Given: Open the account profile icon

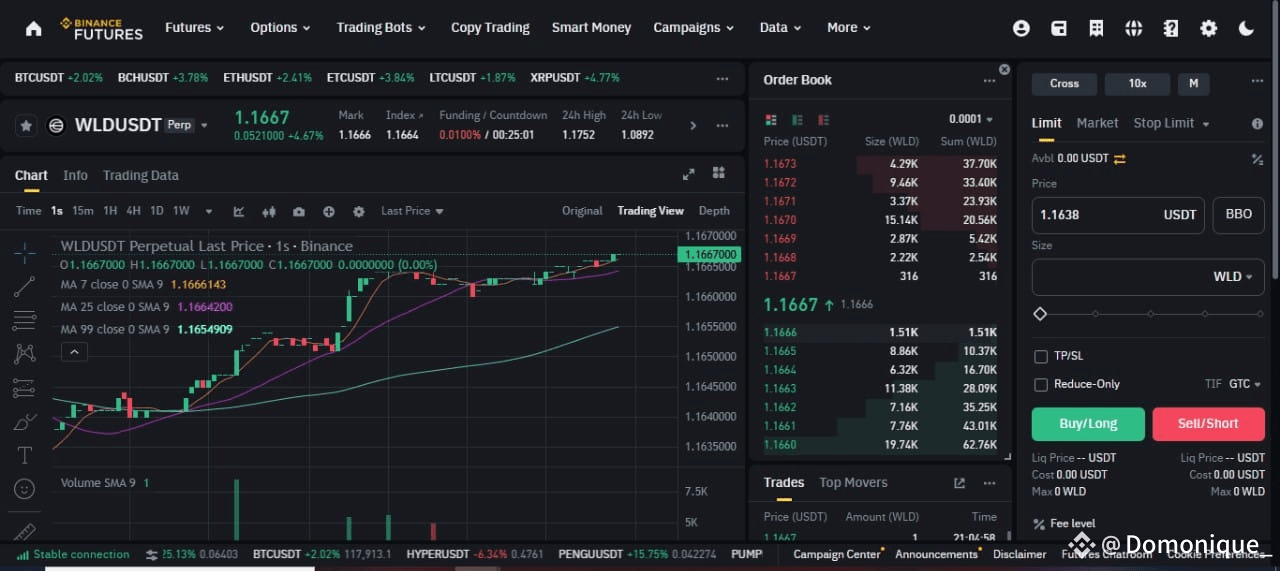Looking at the screenshot, I should 1021,28.
